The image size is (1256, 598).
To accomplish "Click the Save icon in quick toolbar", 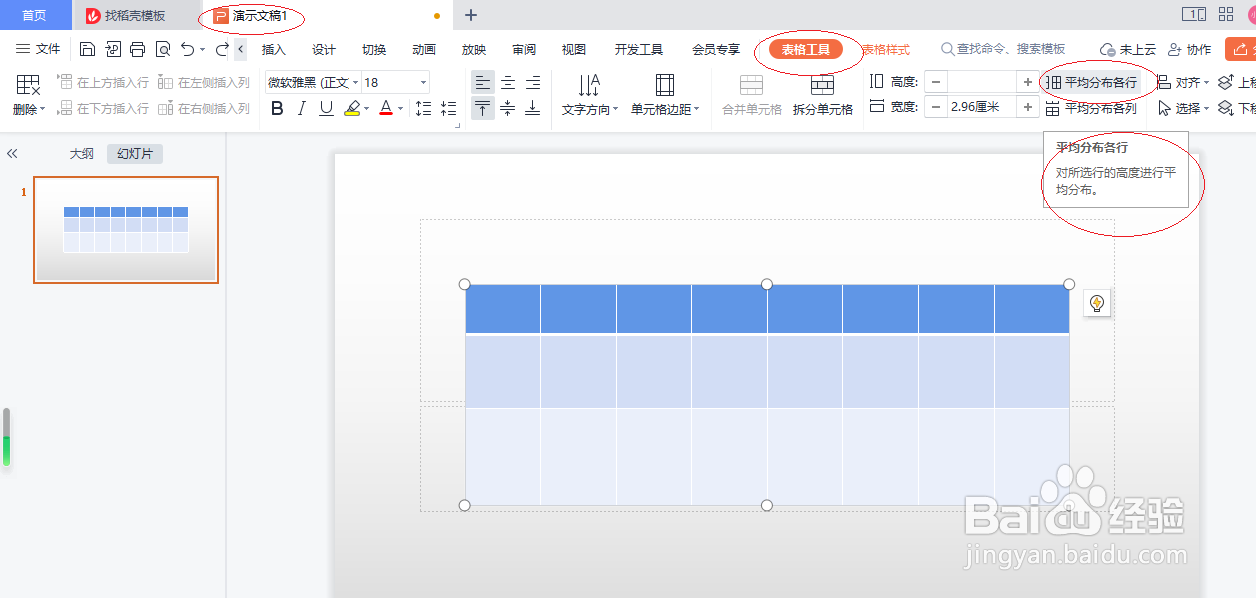I will click(87, 49).
